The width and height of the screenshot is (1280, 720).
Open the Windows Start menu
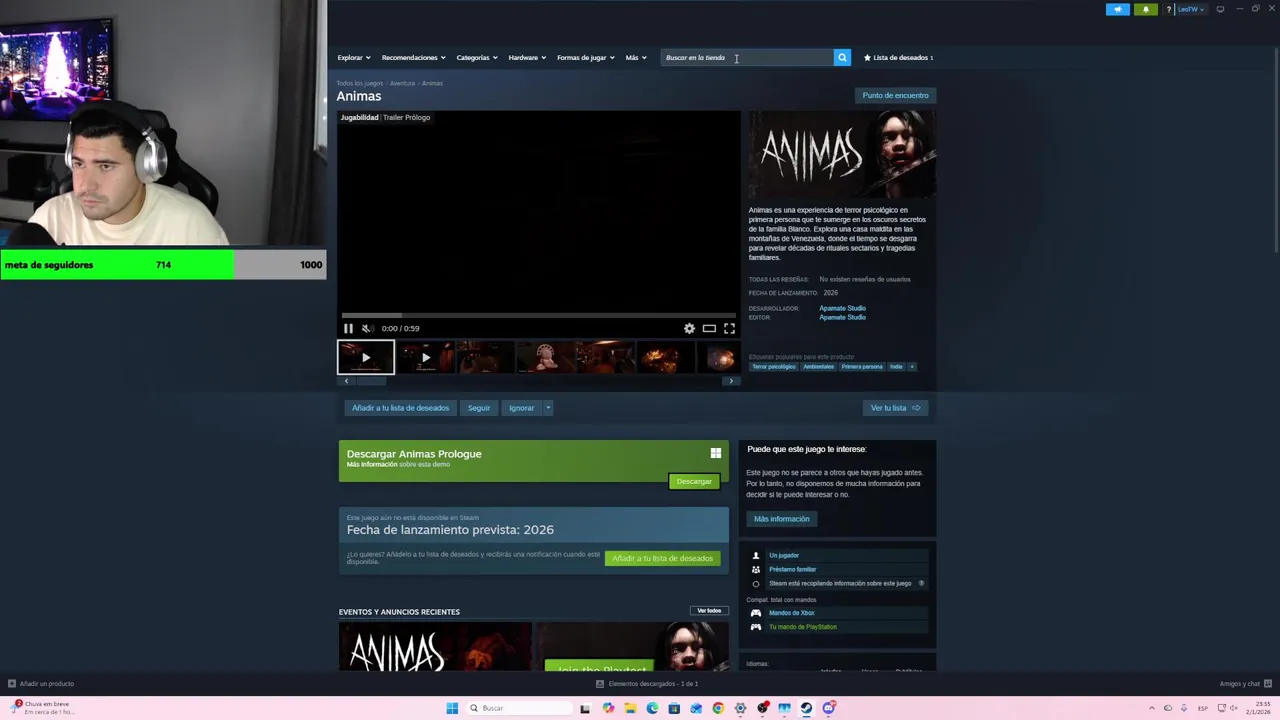[x=452, y=708]
